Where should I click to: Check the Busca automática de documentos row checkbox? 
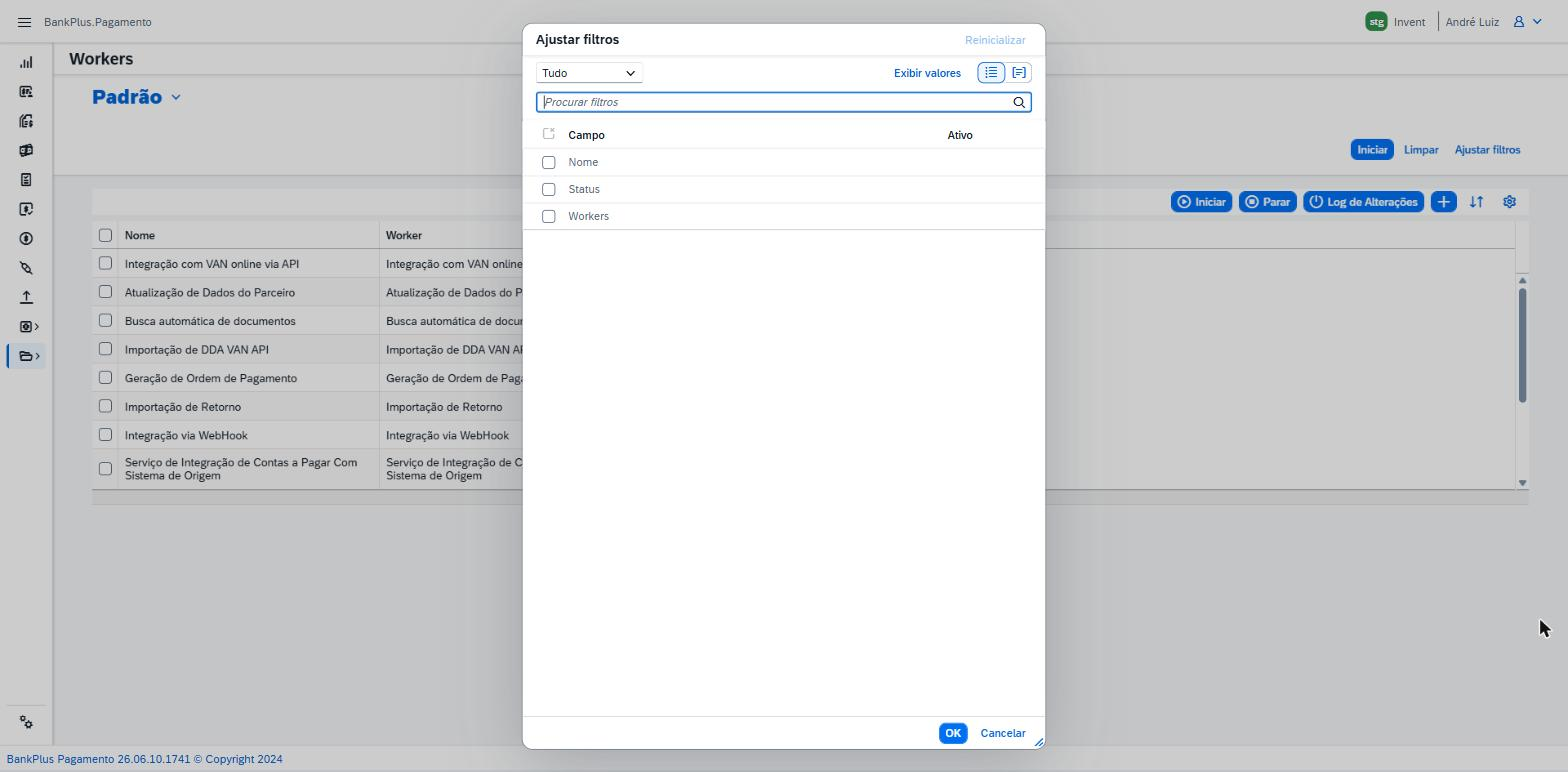(105, 321)
